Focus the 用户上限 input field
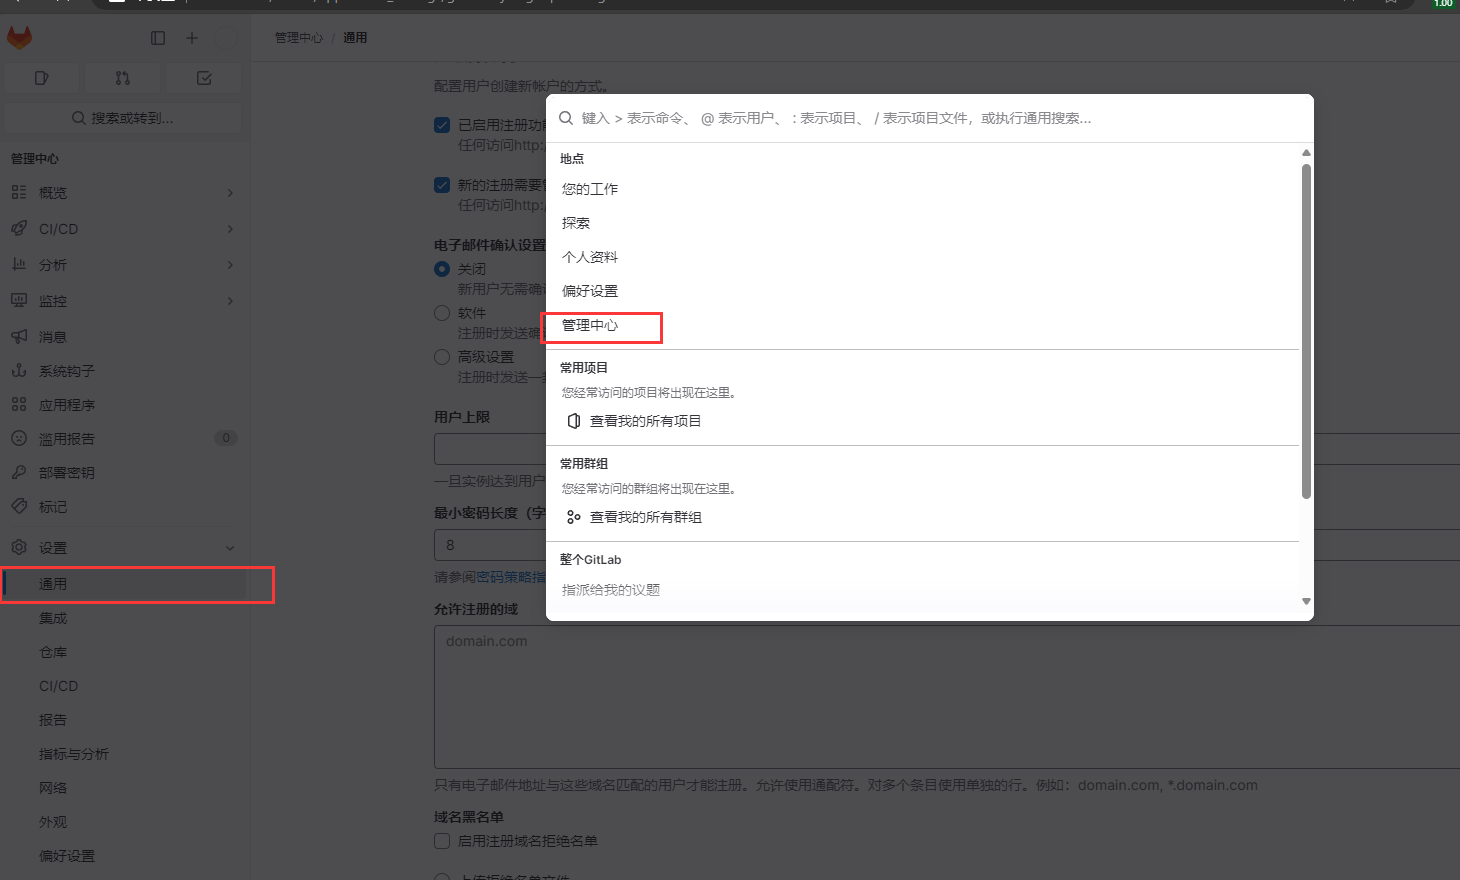 click(x=947, y=449)
